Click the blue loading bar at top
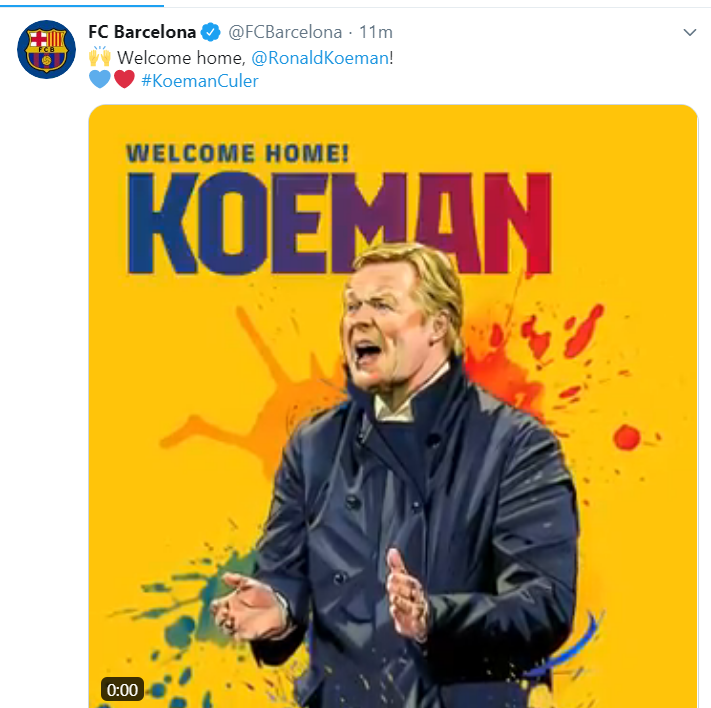711x708 pixels. 80,3
